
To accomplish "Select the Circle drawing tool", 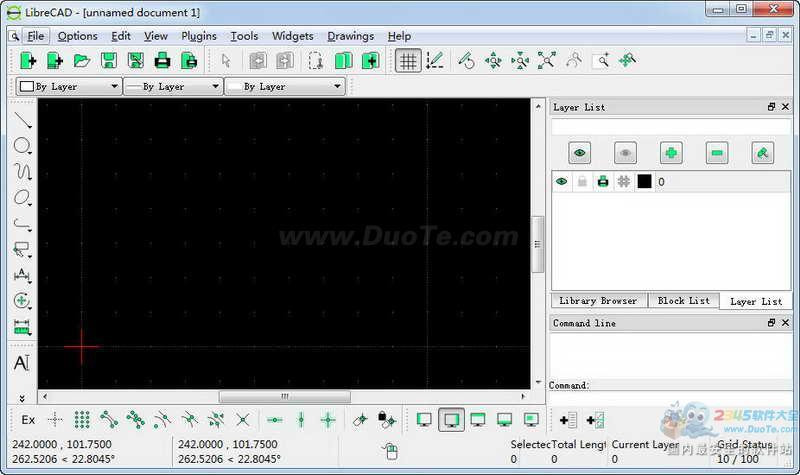I will 22,146.
